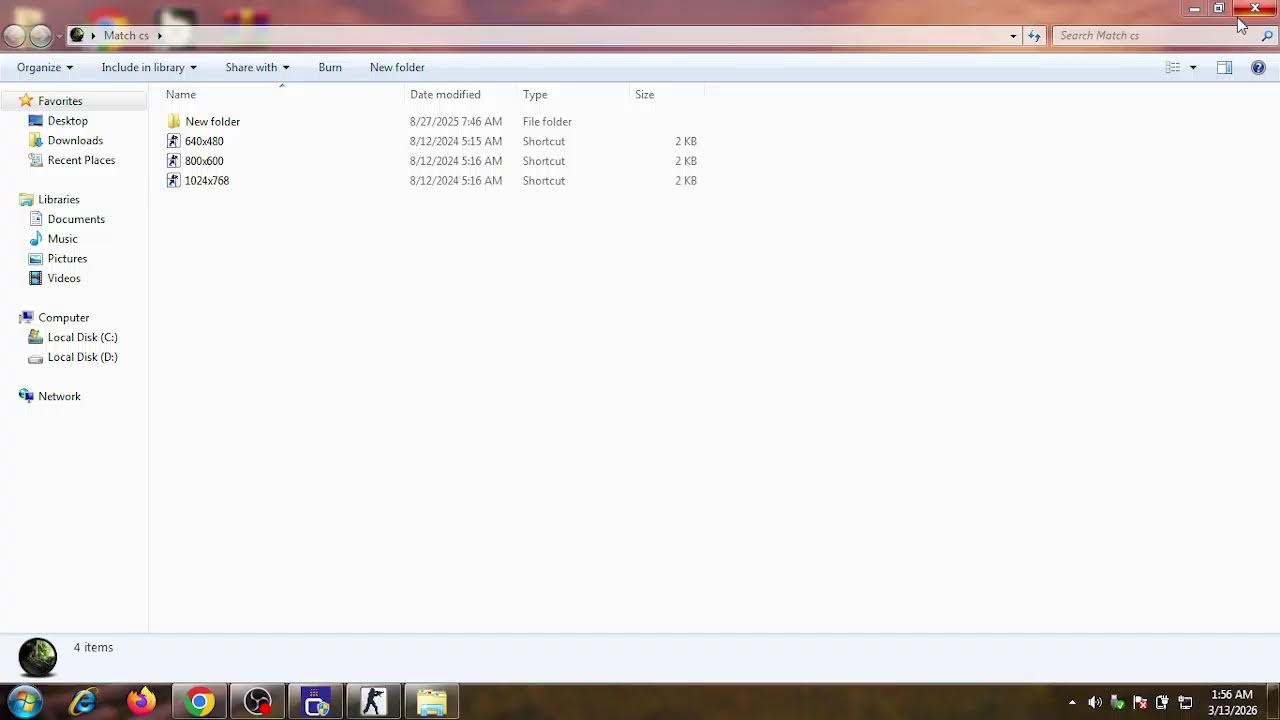This screenshot has height=720, width=1280.
Task: Select the New folder item icon
Action: tap(174, 121)
